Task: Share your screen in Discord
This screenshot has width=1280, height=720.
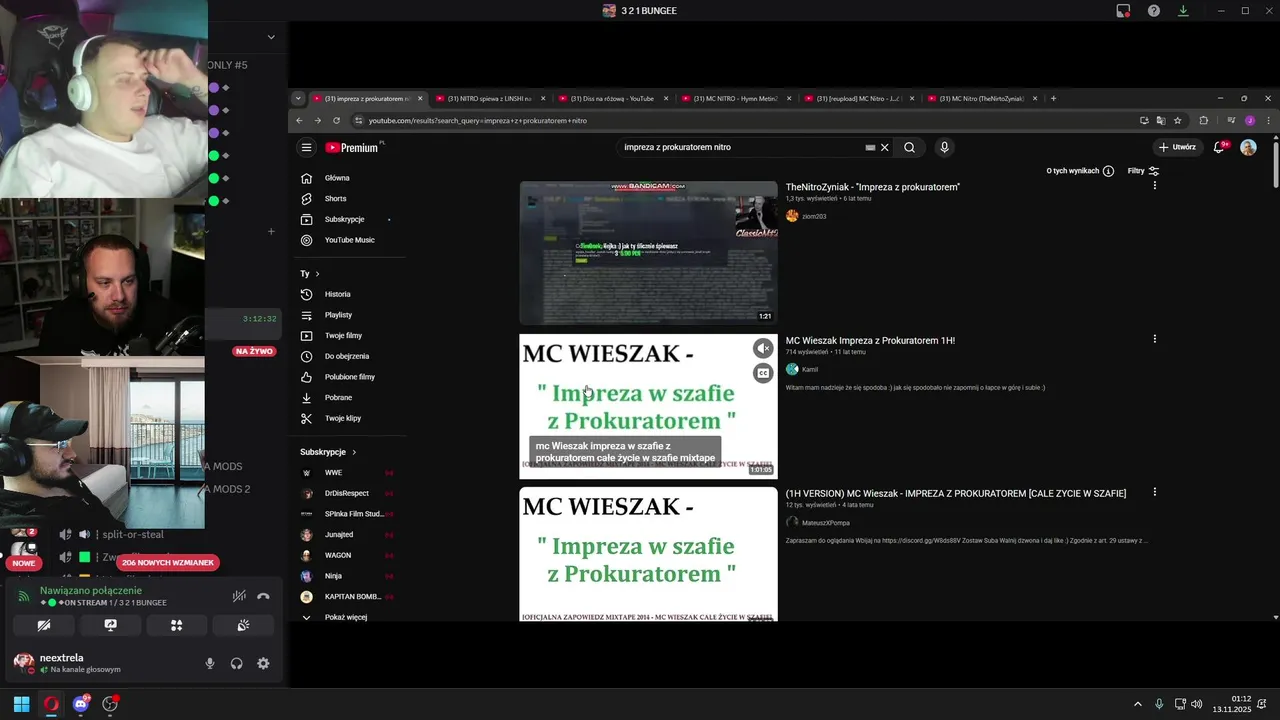Action: coord(110,625)
